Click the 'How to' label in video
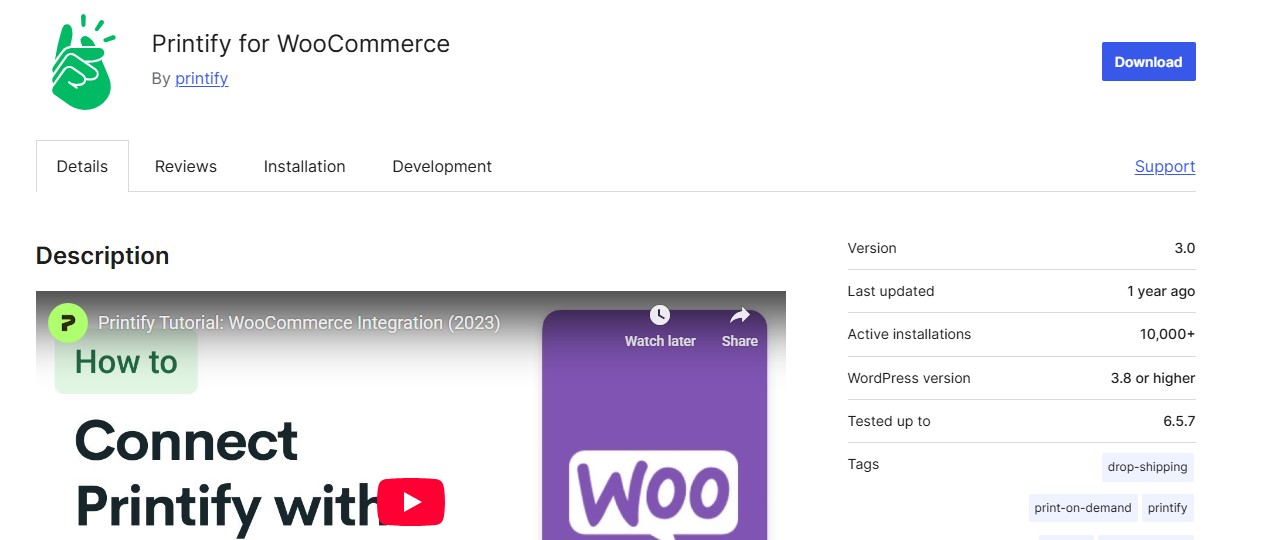Viewport: 1281px width, 540px height. (126, 362)
